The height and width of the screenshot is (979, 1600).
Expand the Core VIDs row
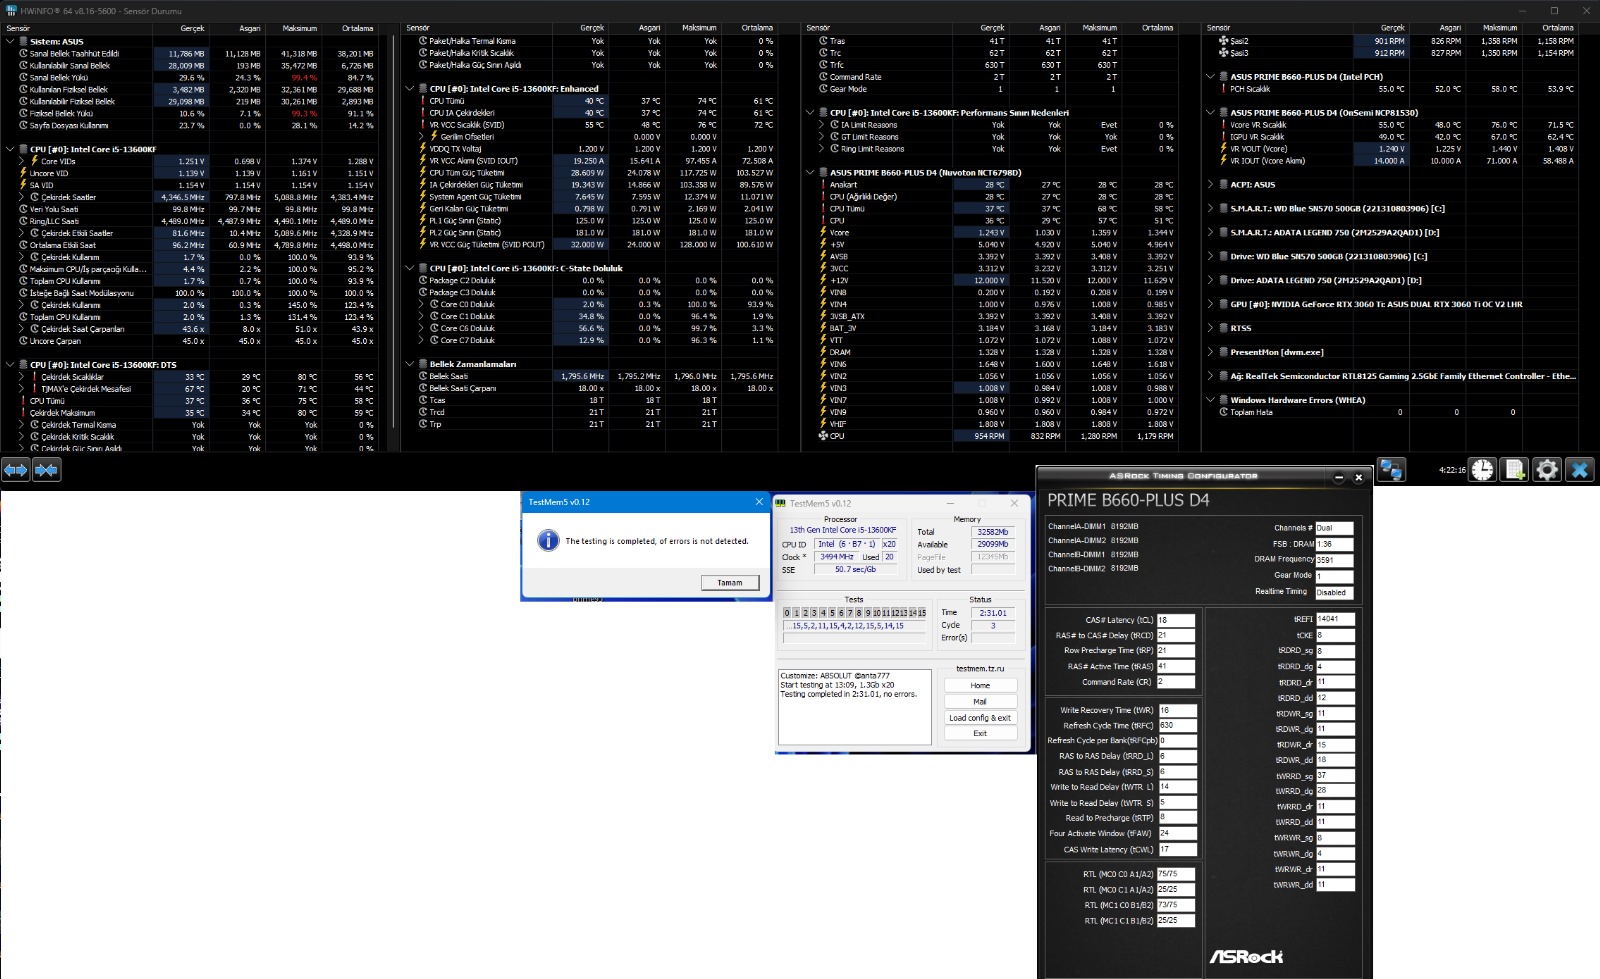22,161
